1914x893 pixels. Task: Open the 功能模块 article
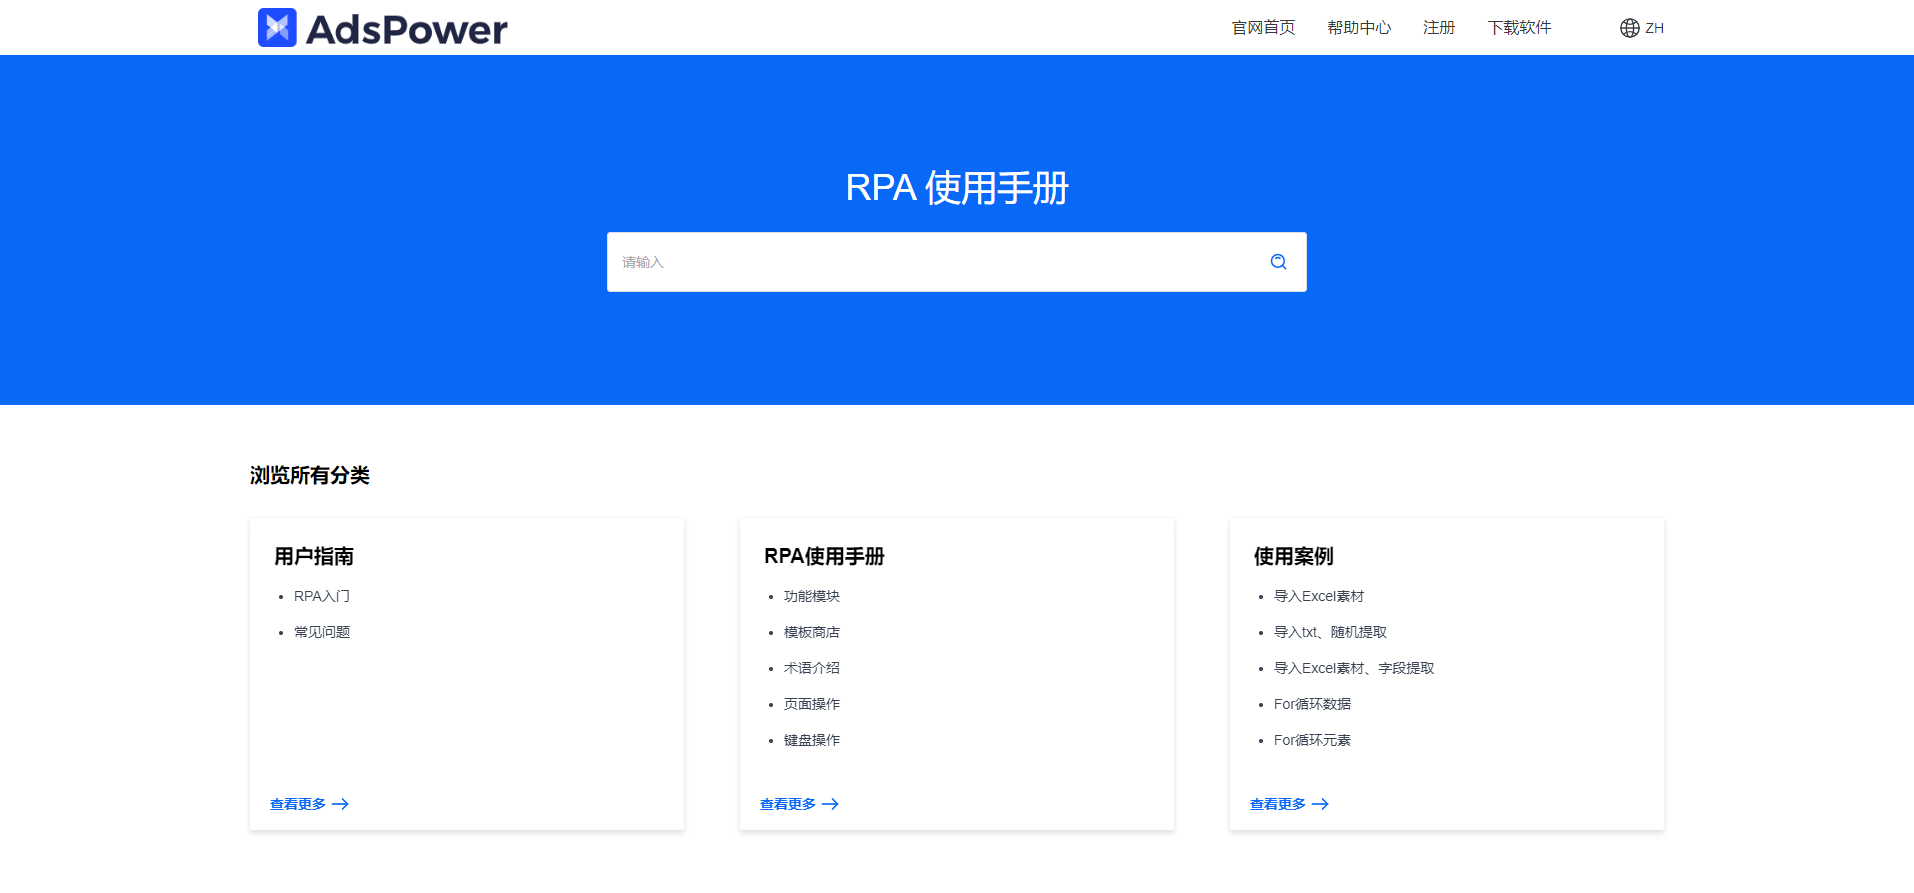click(812, 596)
